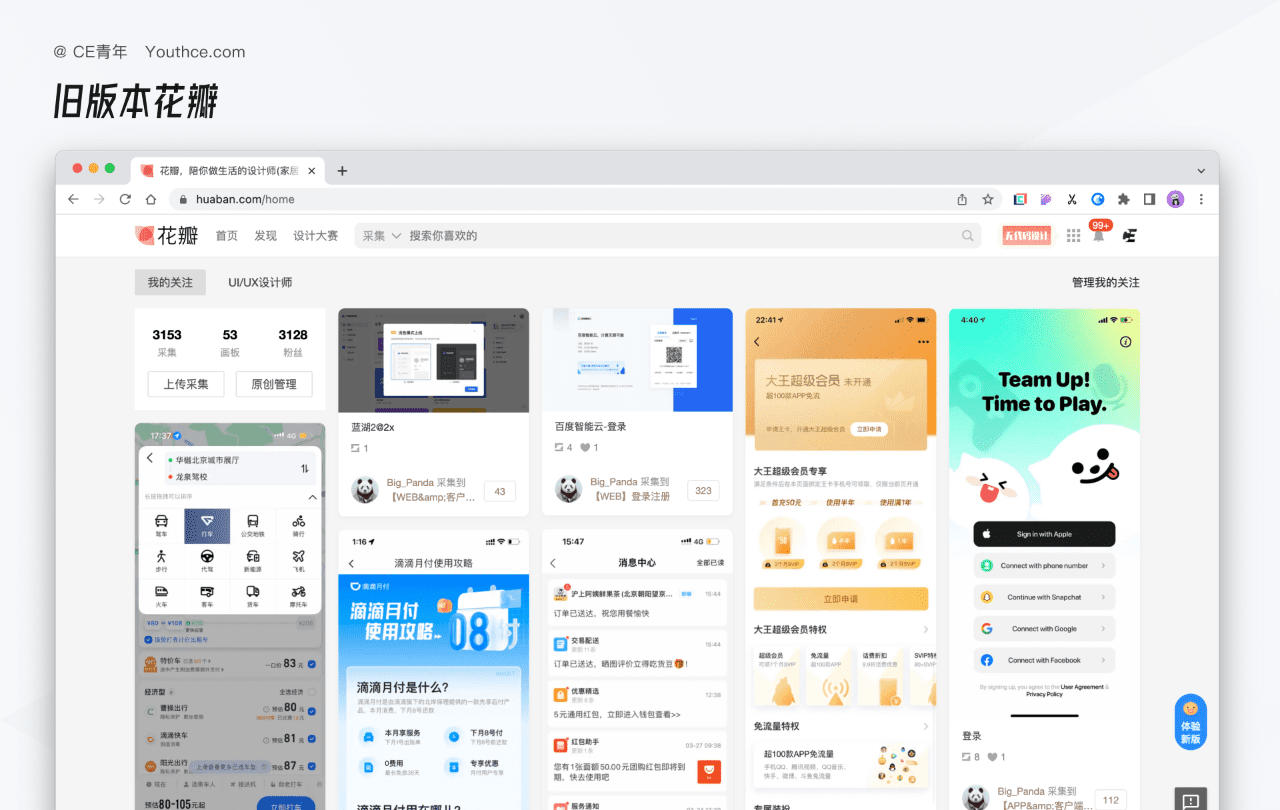Screen dimensions: 1280x810
Task: Click repin icon under 百度智能云-登录
Action: pos(559,448)
